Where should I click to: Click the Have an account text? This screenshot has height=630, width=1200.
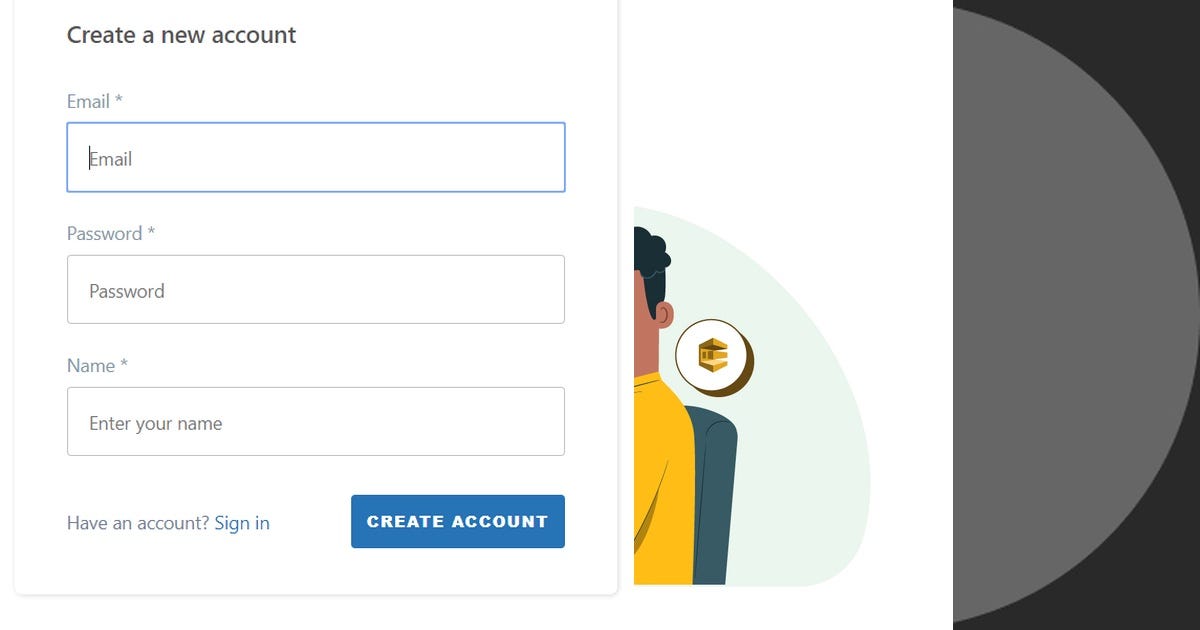136,522
